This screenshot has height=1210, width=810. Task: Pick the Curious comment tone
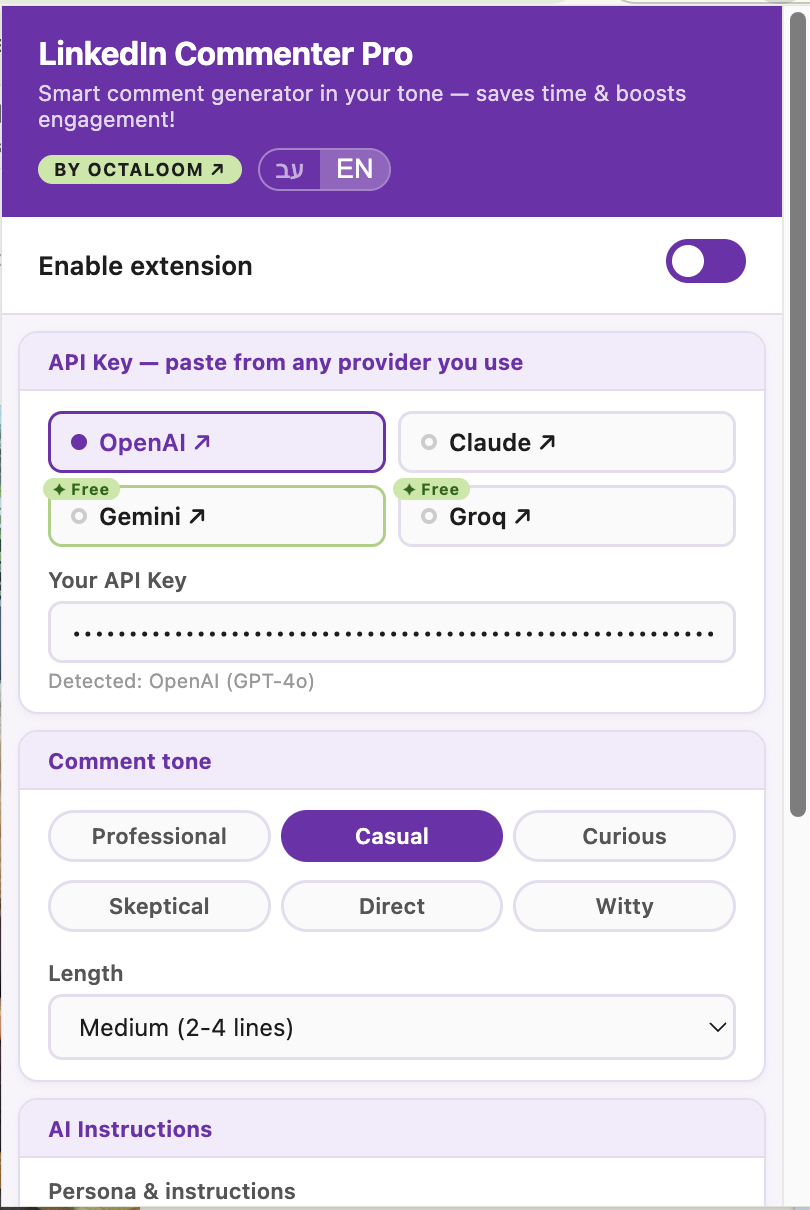[625, 836]
